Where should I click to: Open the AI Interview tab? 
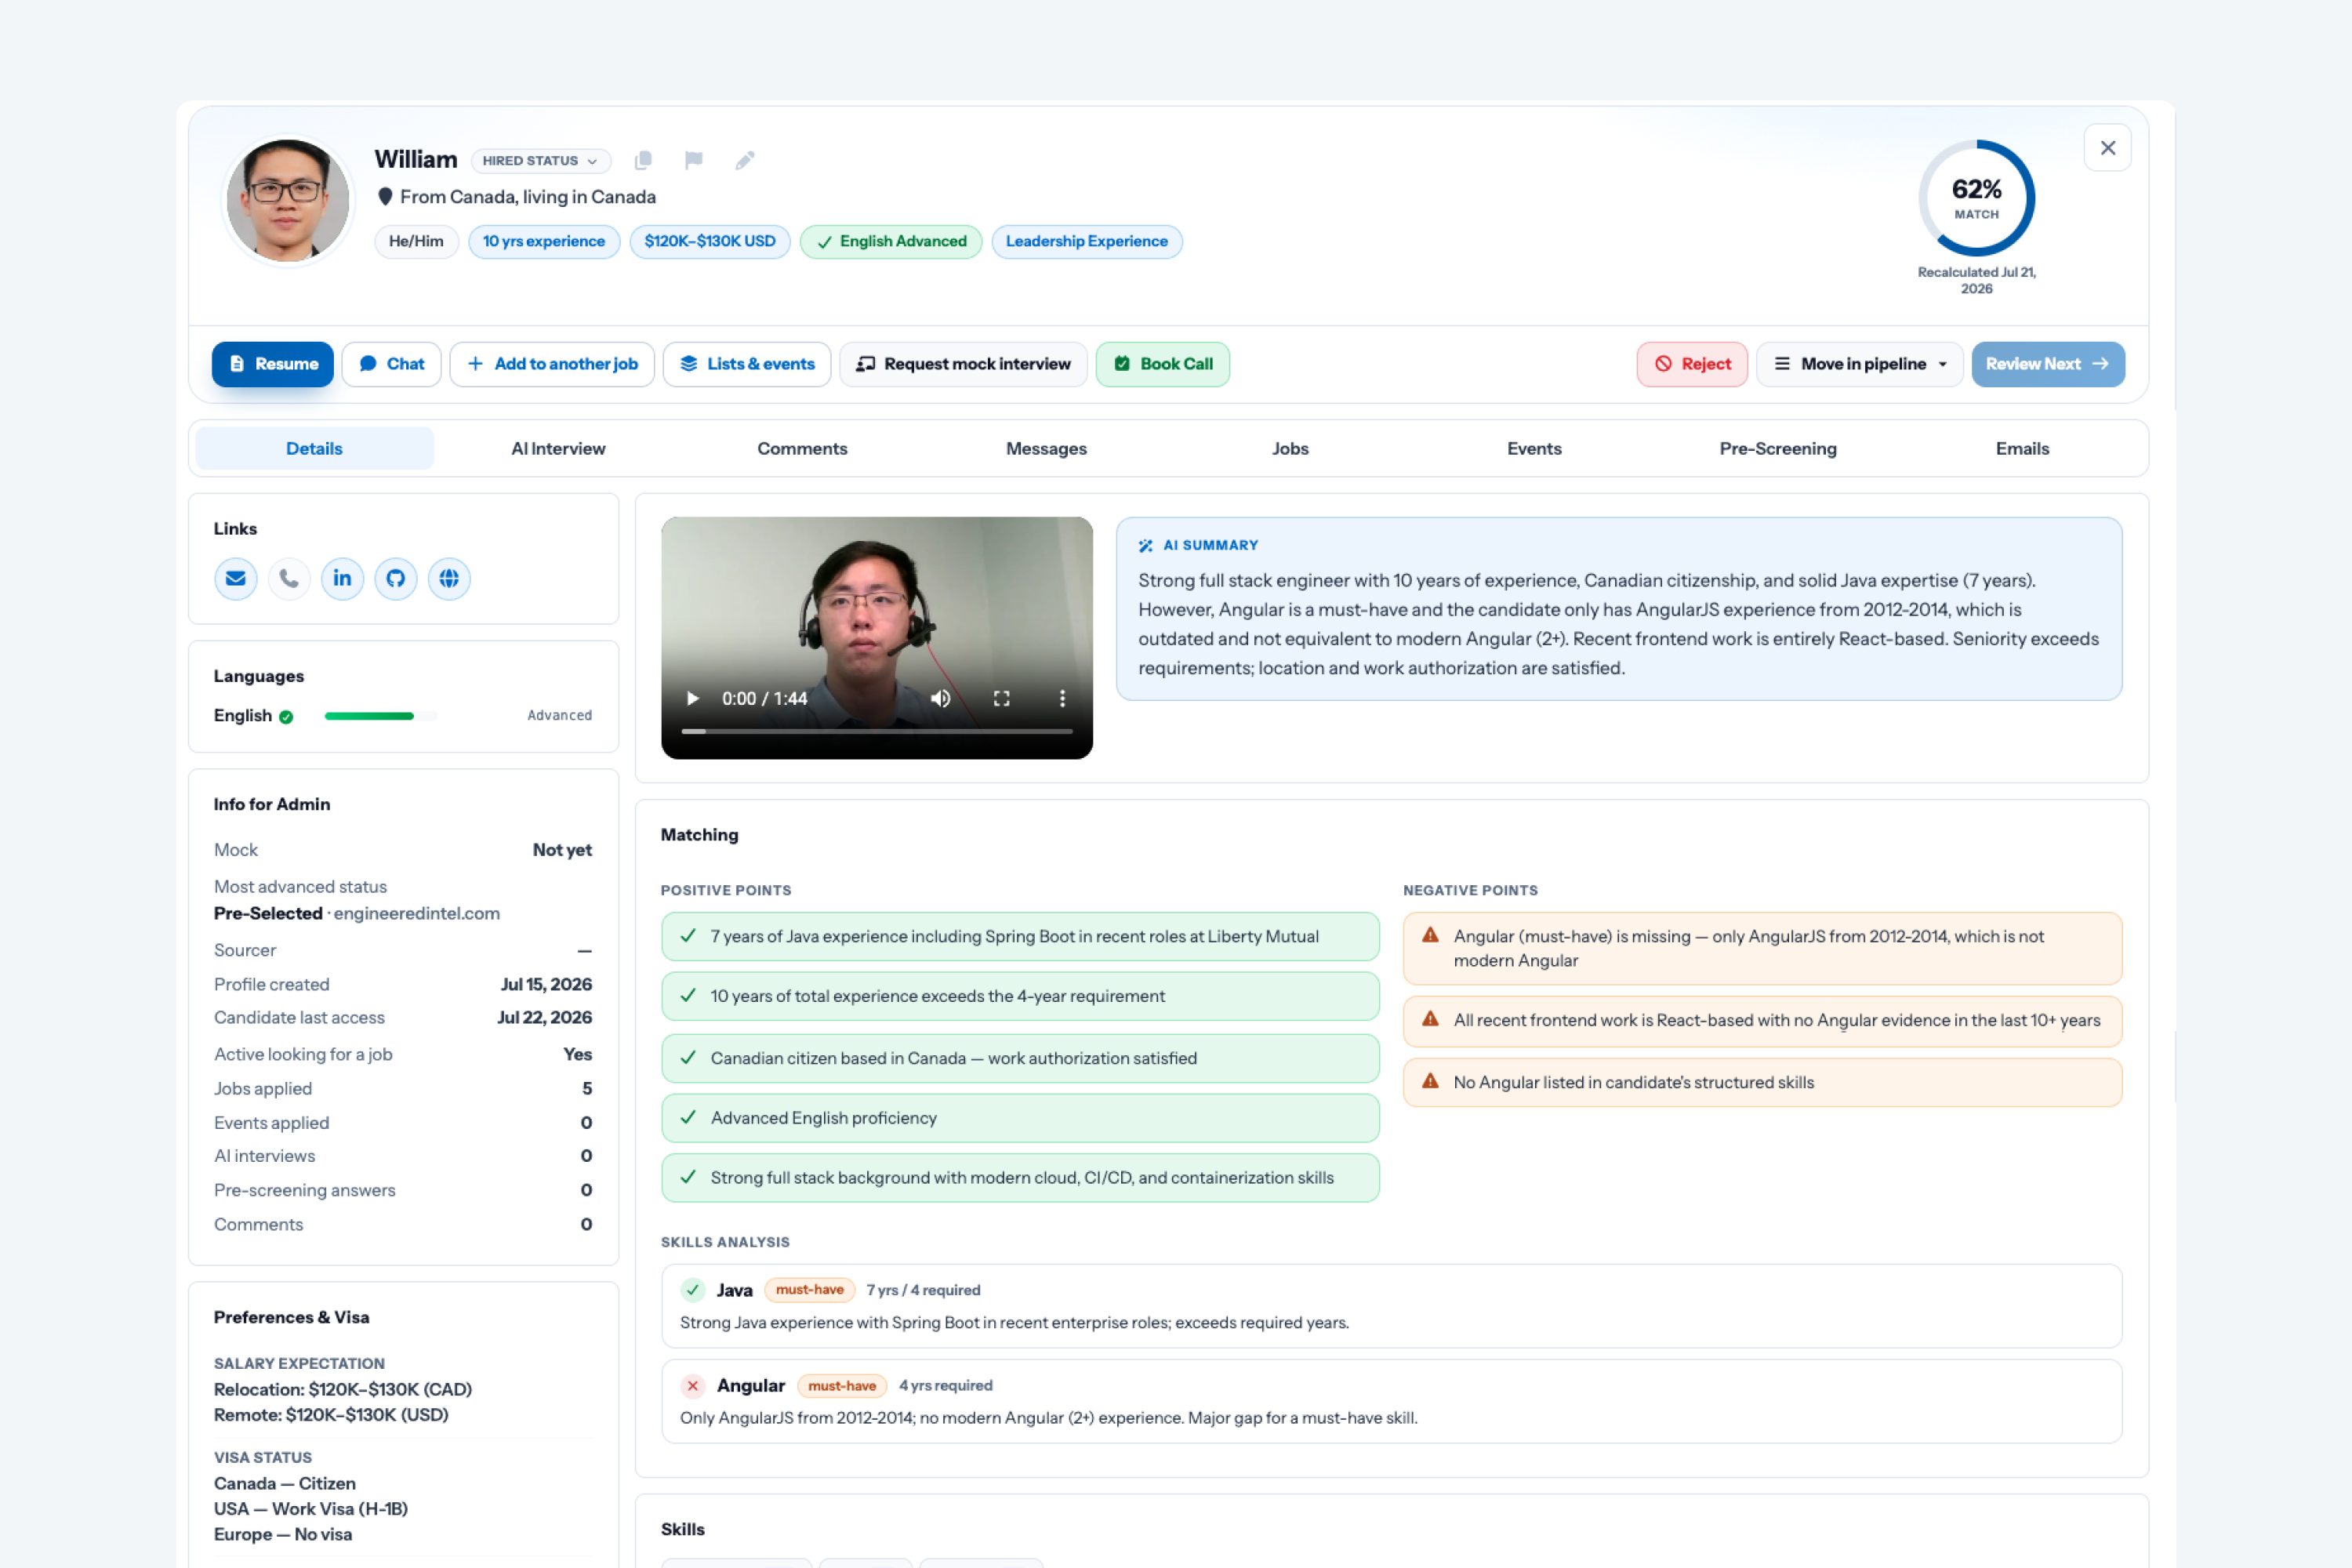tap(558, 448)
